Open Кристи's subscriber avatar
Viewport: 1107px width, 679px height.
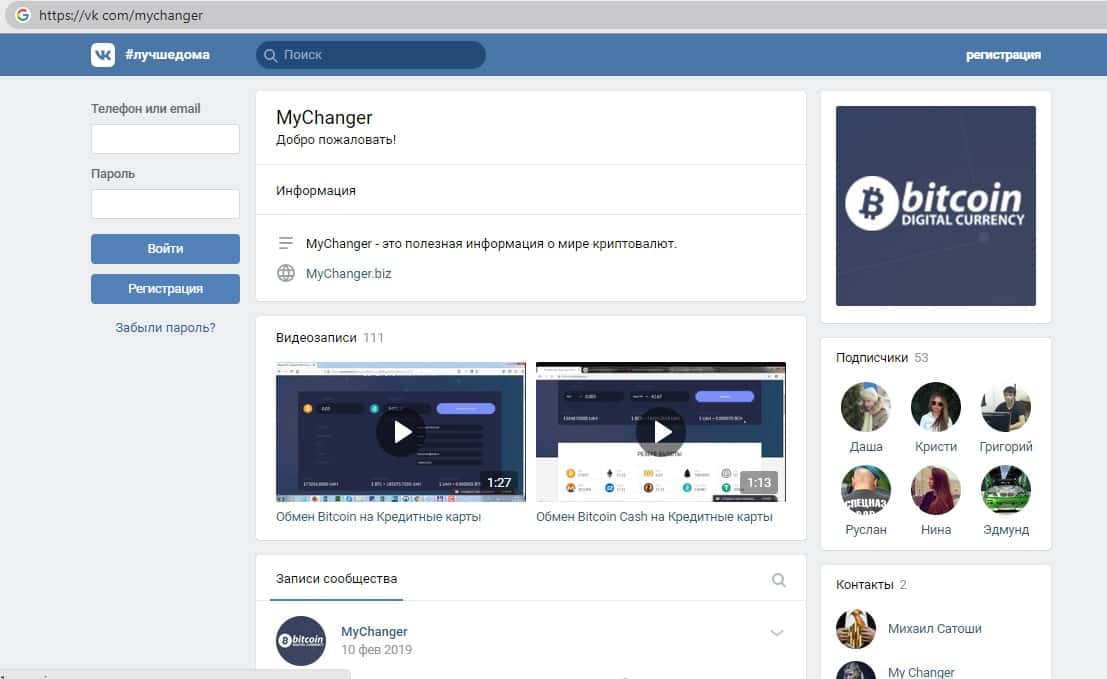[935, 407]
